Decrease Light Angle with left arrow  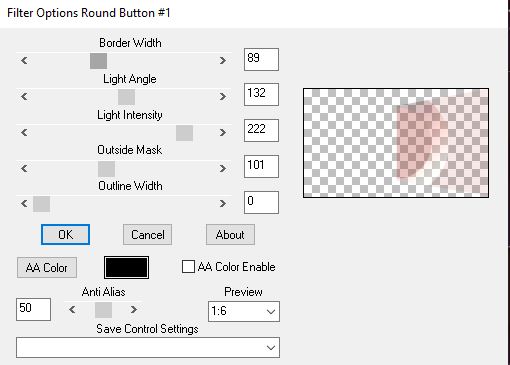point(24,97)
